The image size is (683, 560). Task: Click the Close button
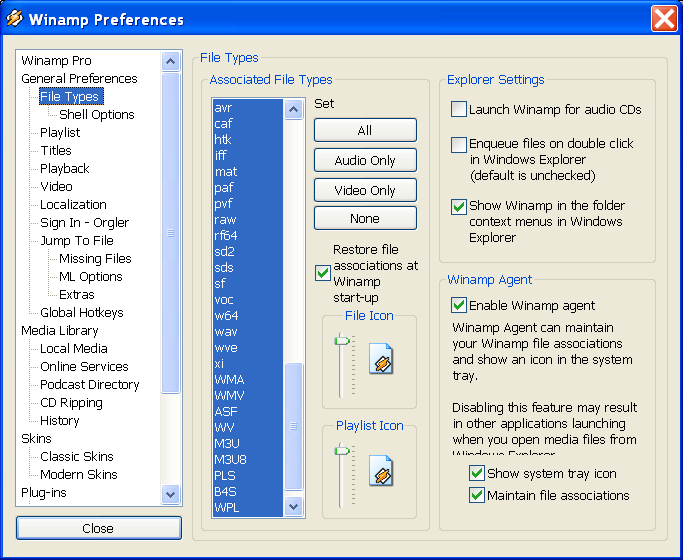coord(98,528)
